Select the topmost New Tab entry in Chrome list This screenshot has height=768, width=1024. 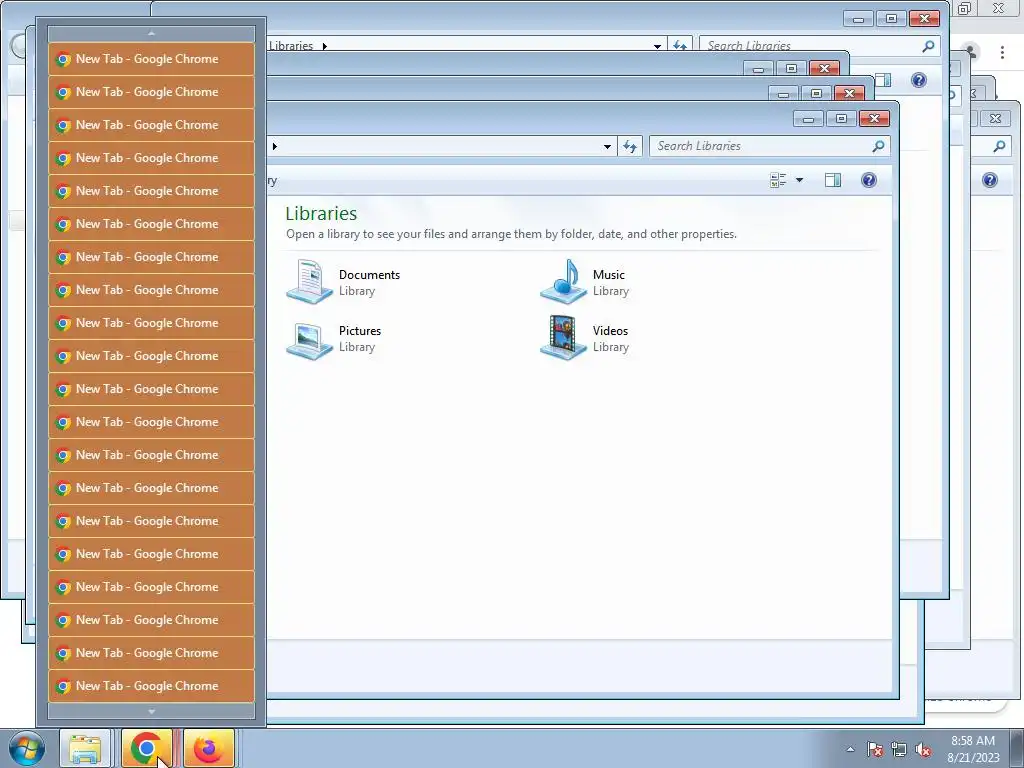151,59
